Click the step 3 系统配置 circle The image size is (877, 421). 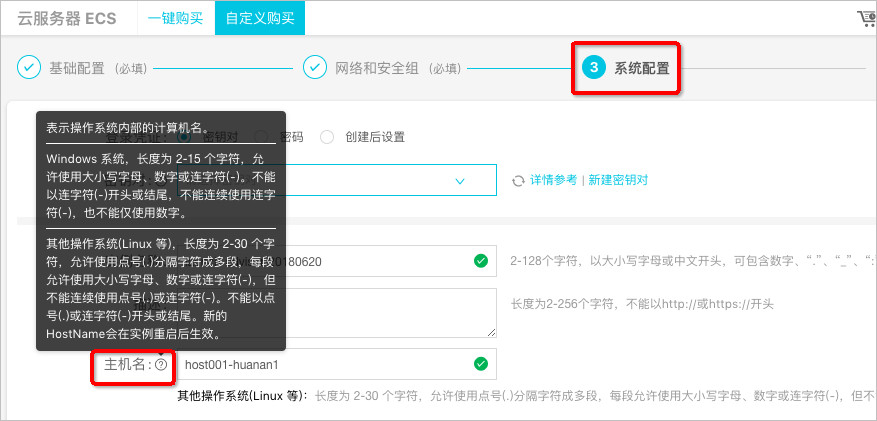tap(594, 68)
